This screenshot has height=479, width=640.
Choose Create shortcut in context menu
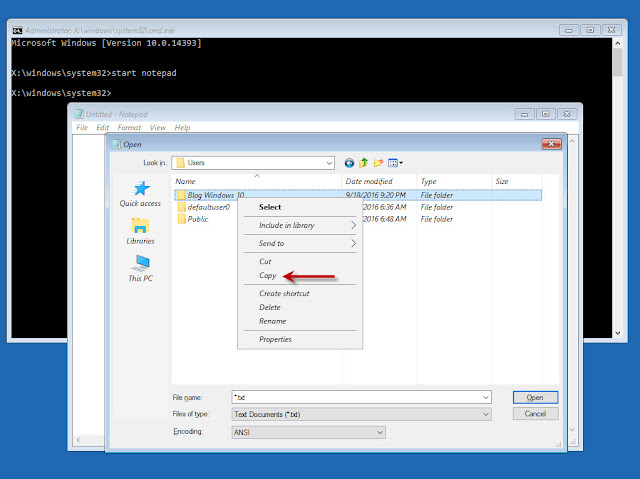click(284, 293)
